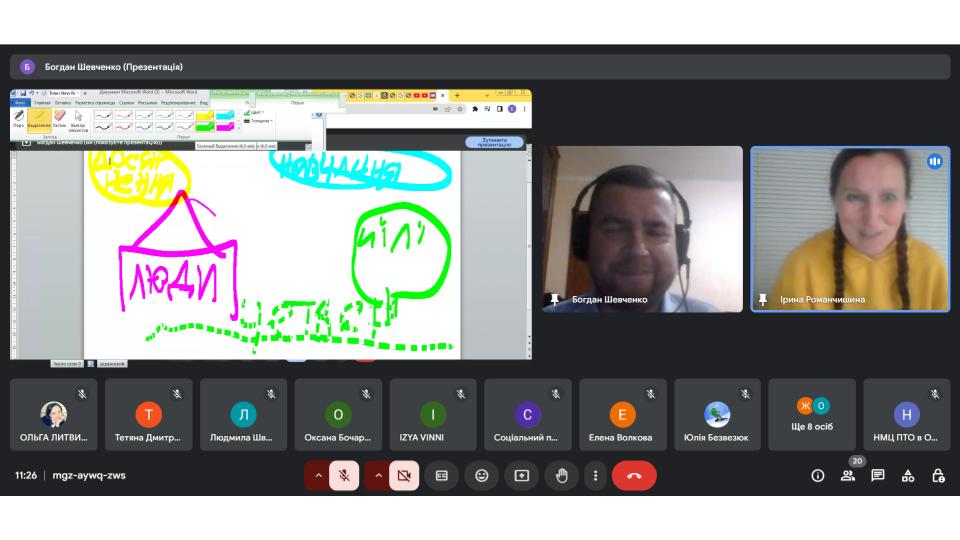Open the emoji reactions panel
This screenshot has width=960, height=540.
point(481,476)
